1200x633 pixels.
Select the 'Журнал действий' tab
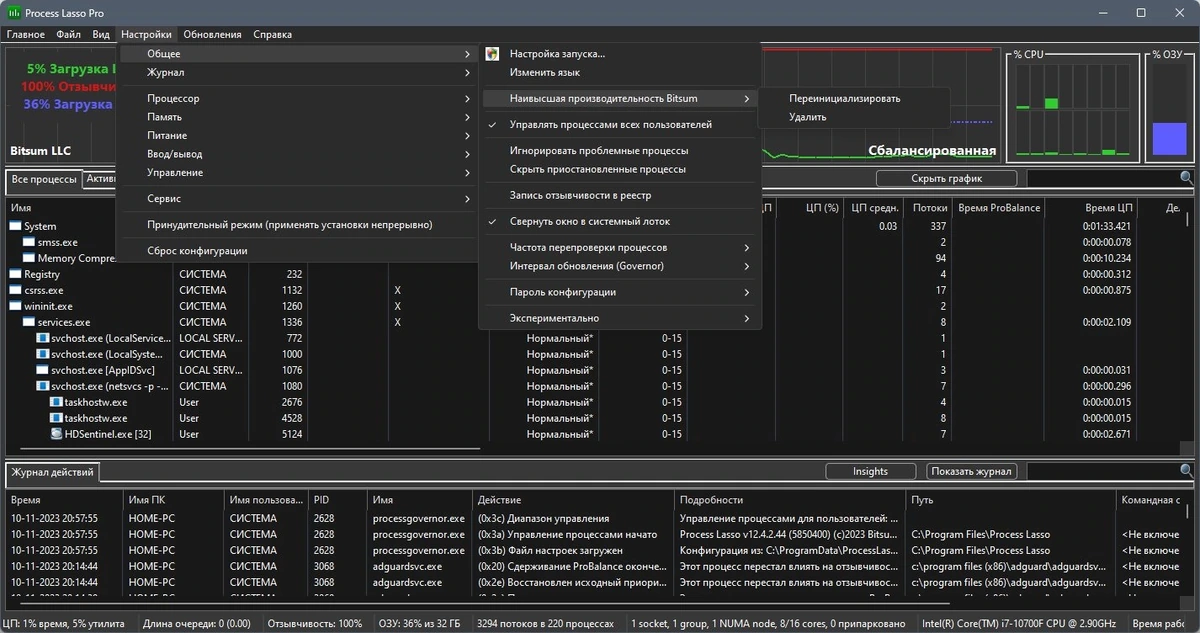53,472
